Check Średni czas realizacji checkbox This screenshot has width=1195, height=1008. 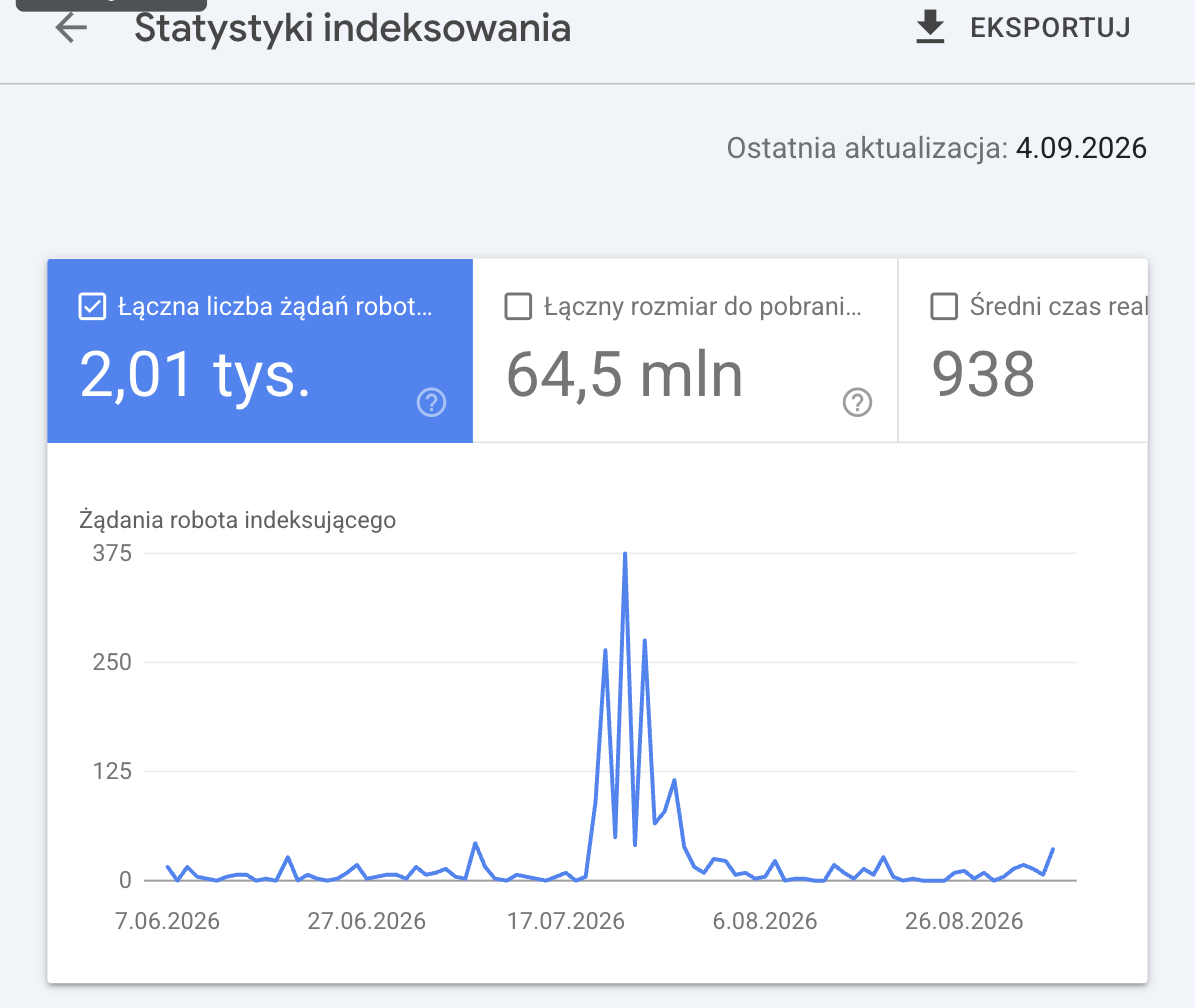click(x=944, y=306)
